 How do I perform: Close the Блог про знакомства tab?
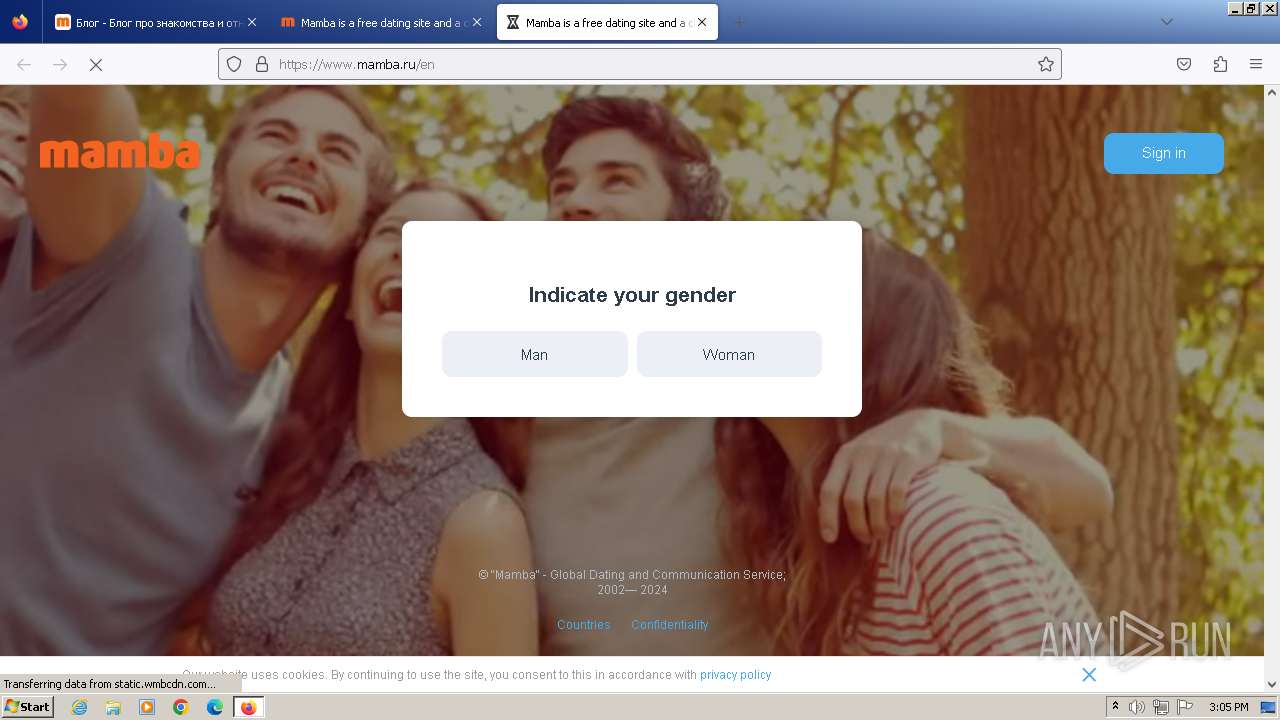point(252,22)
